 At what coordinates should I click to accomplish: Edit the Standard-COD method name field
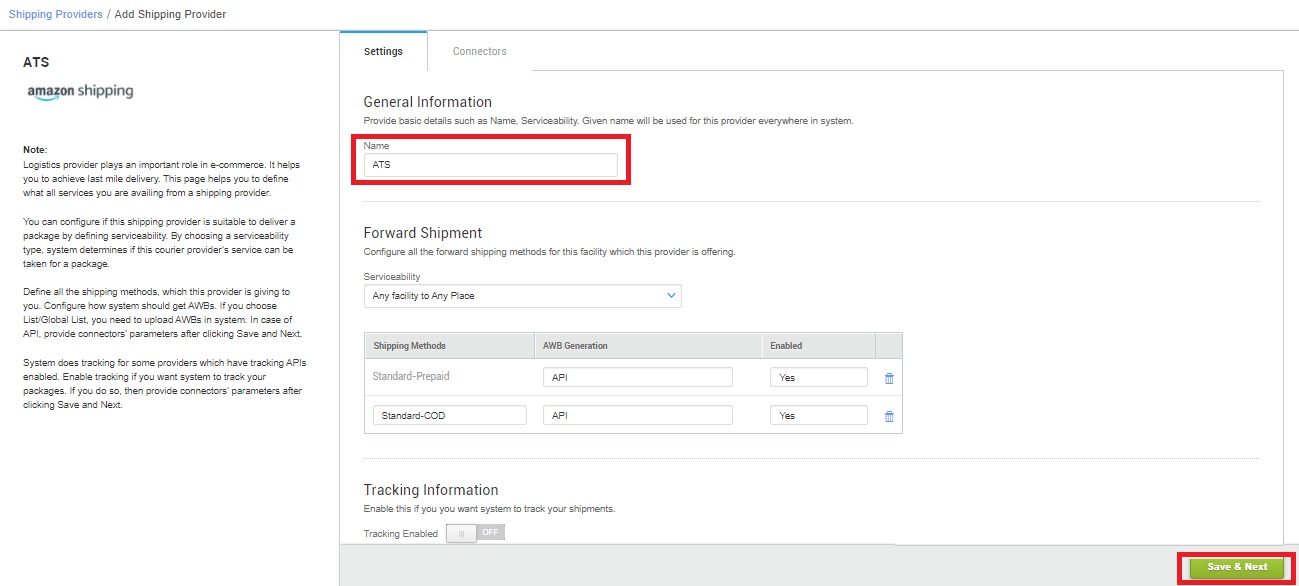449,414
